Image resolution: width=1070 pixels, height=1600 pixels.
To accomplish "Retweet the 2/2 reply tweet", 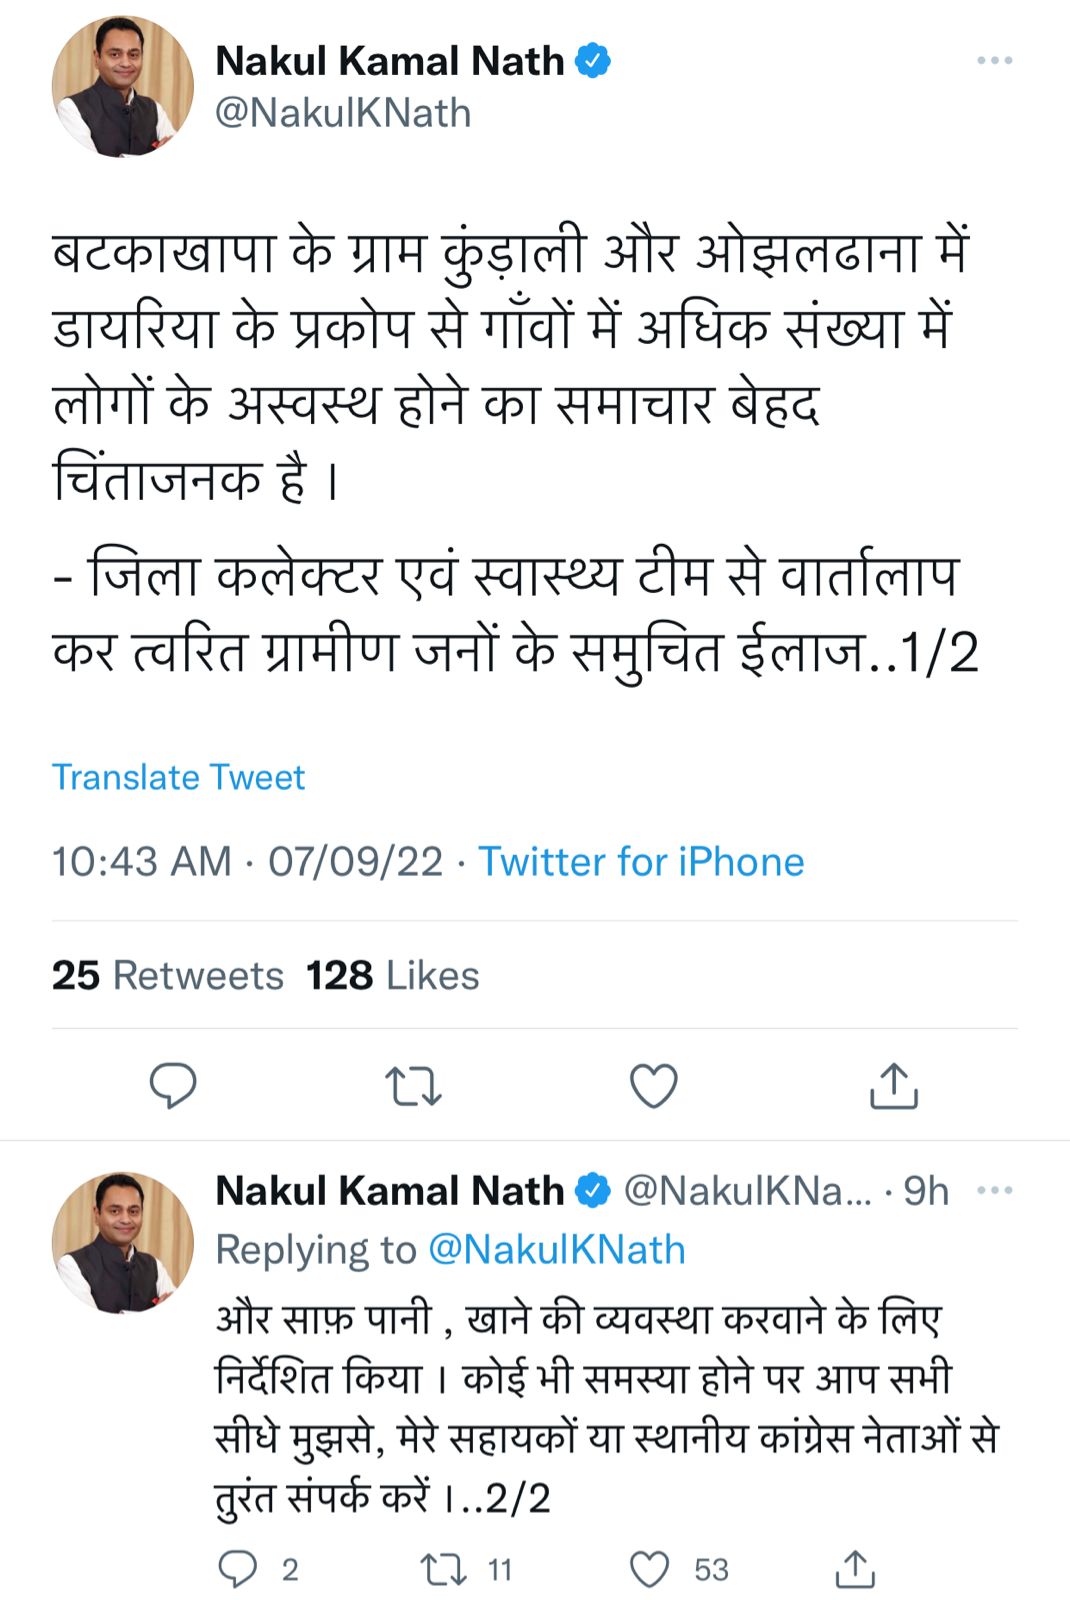I will [x=444, y=1569].
